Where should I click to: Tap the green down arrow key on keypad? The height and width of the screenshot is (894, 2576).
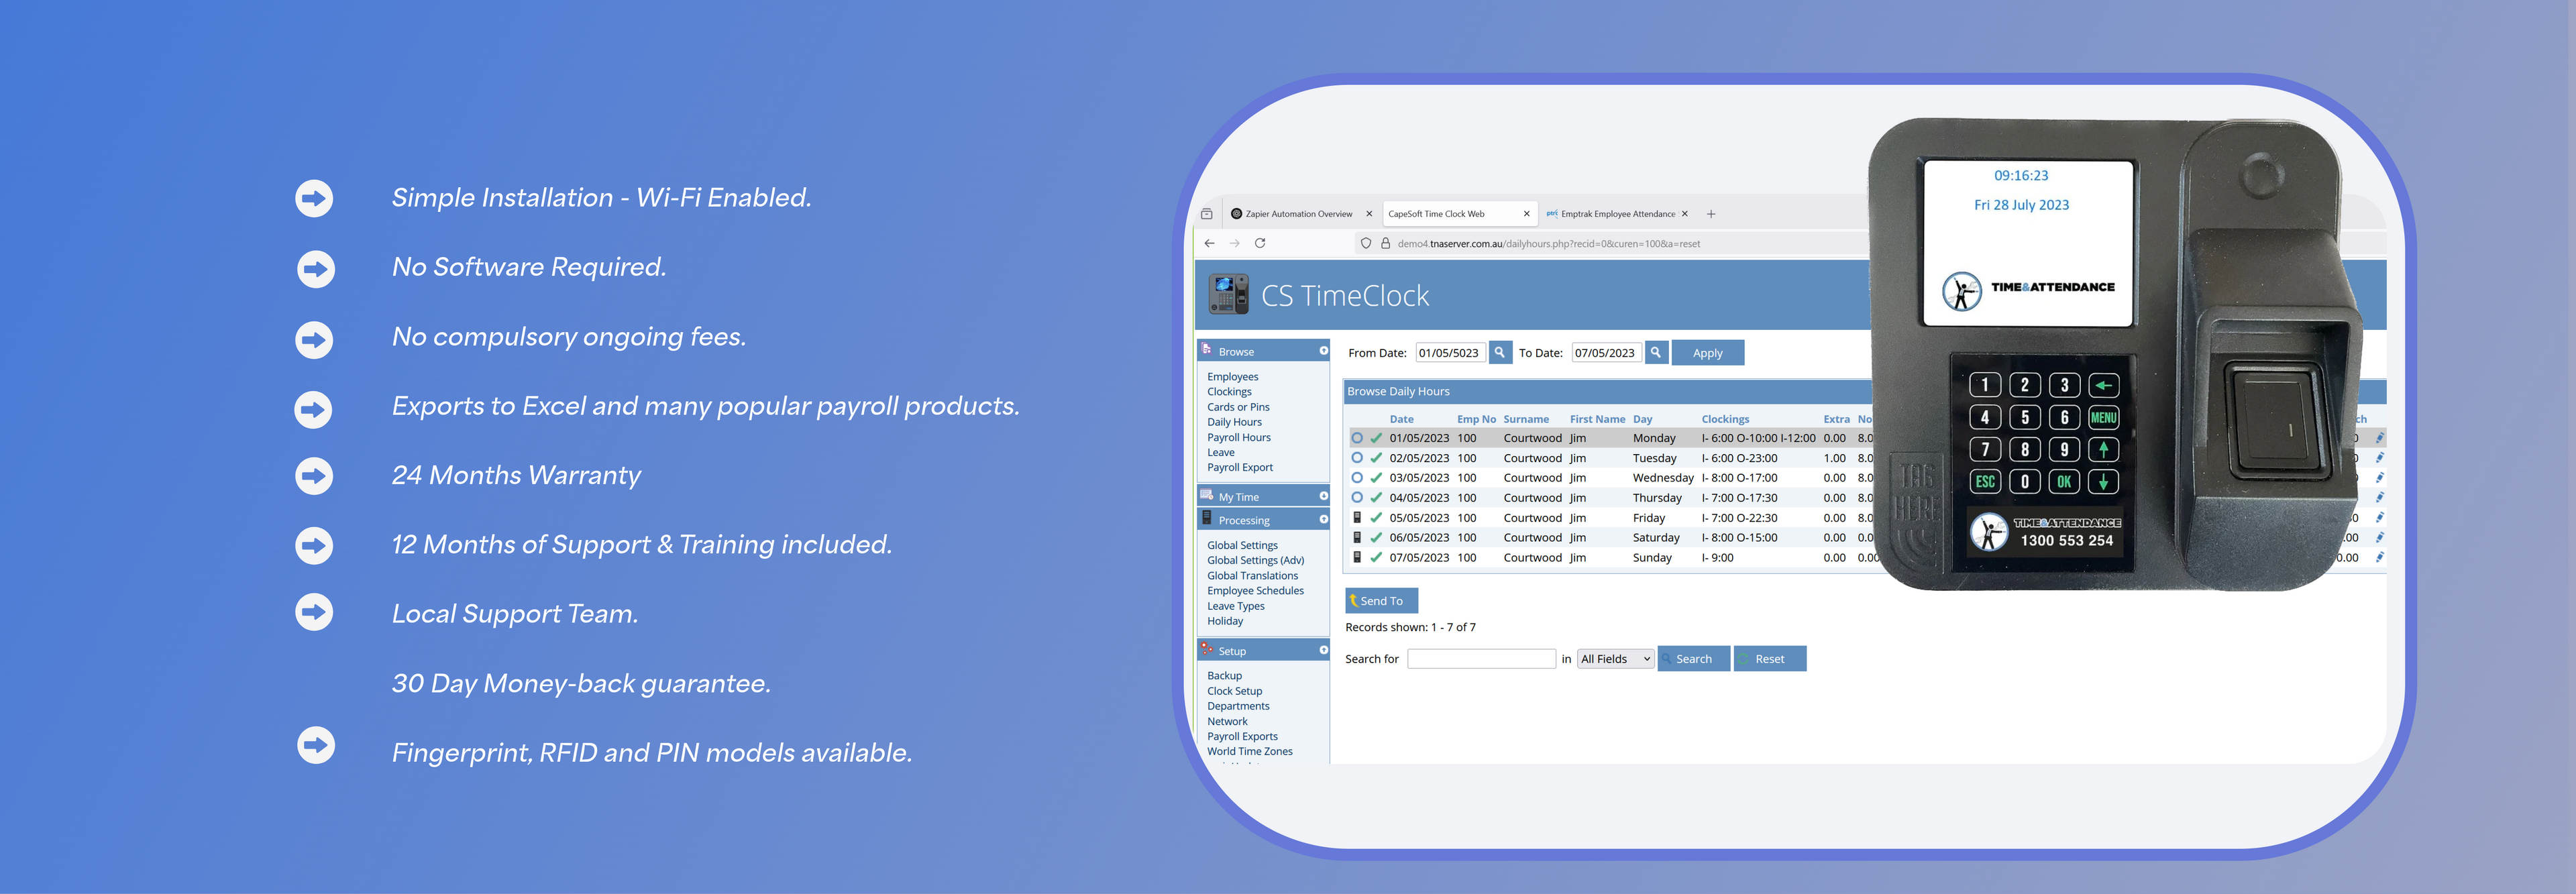pos(2103,482)
